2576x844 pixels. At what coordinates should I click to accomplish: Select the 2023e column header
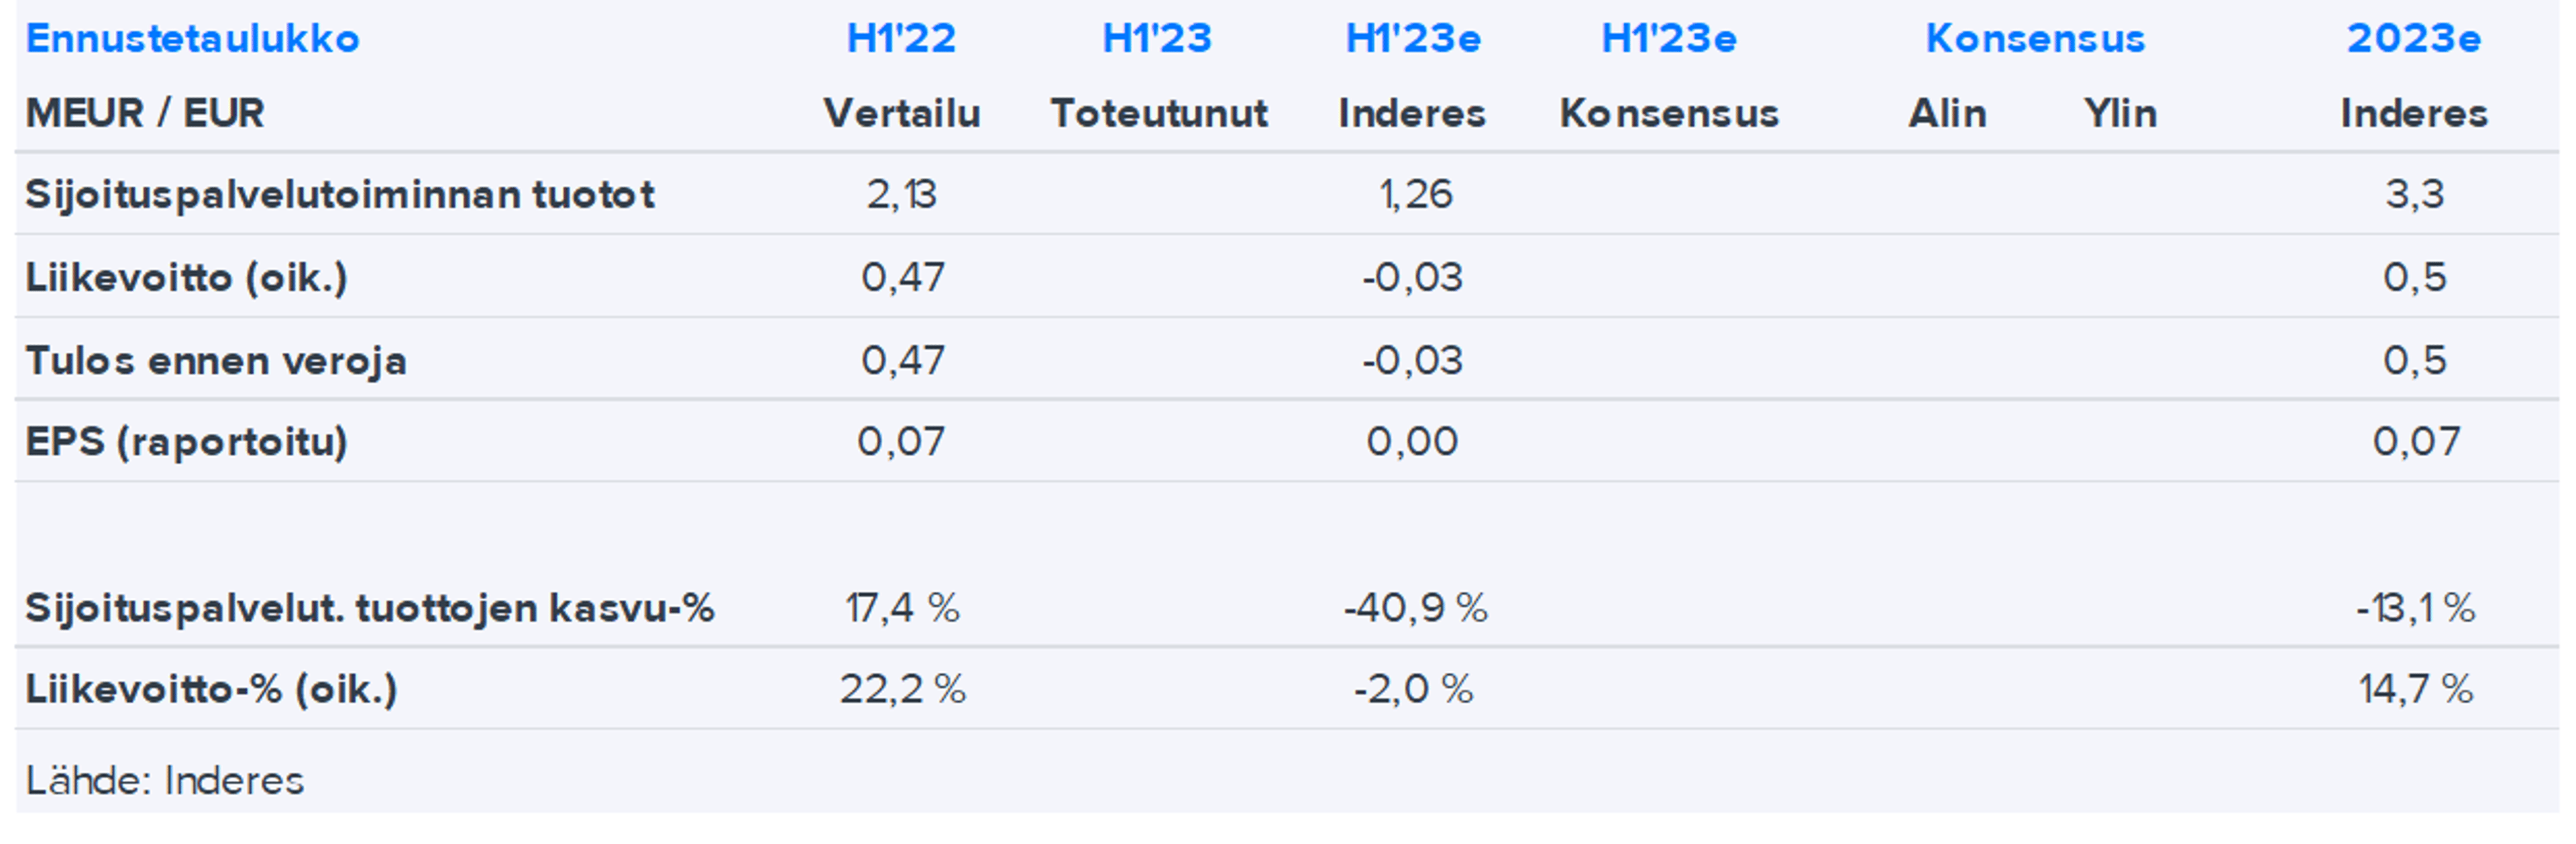2414,38
